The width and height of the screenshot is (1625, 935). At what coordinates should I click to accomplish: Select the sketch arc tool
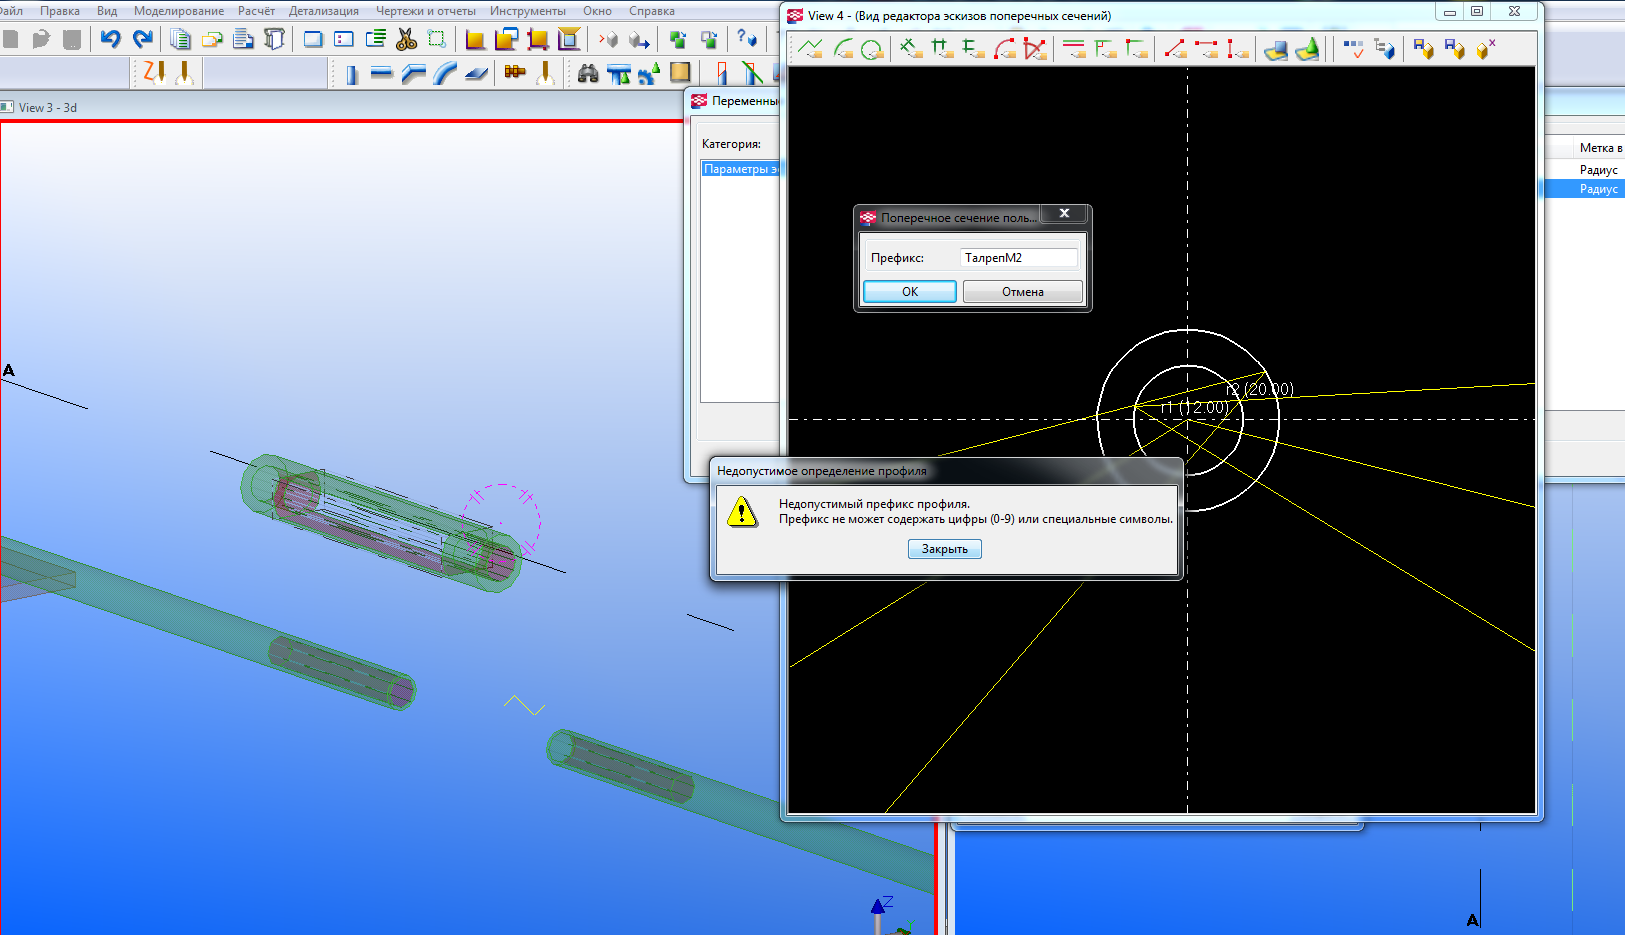click(x=842, y=48)
